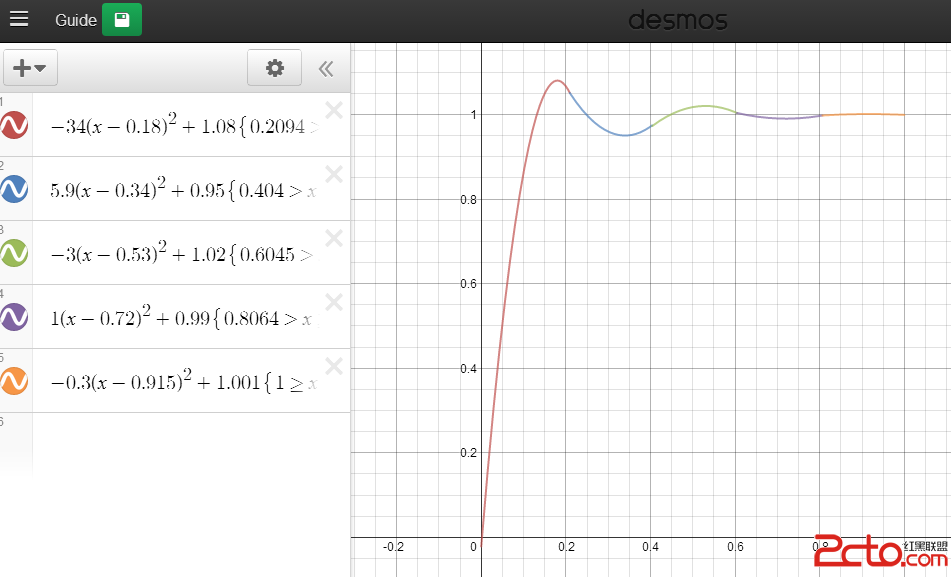Click y-axis label 0.2
Screen dimensions: 951x577
point(468,453)
